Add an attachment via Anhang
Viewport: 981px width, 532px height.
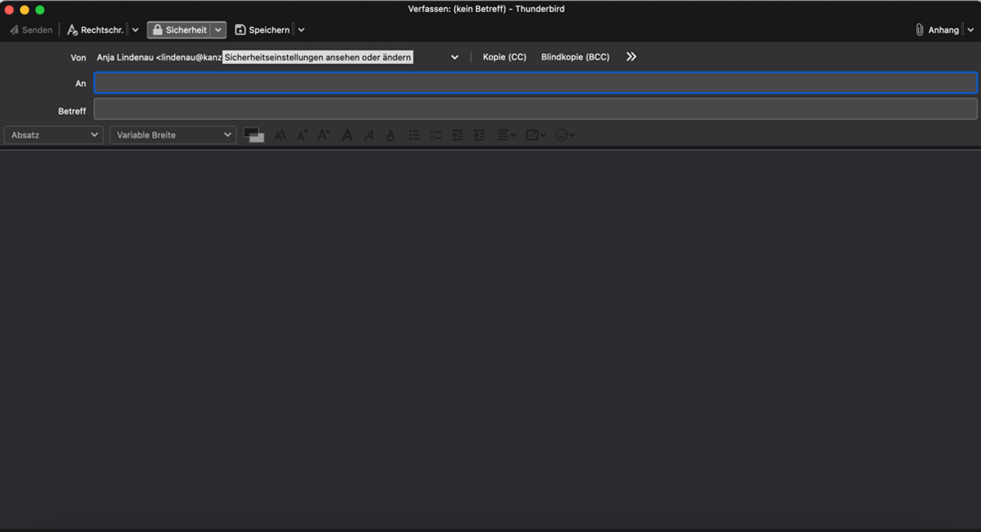coord(937,30)
